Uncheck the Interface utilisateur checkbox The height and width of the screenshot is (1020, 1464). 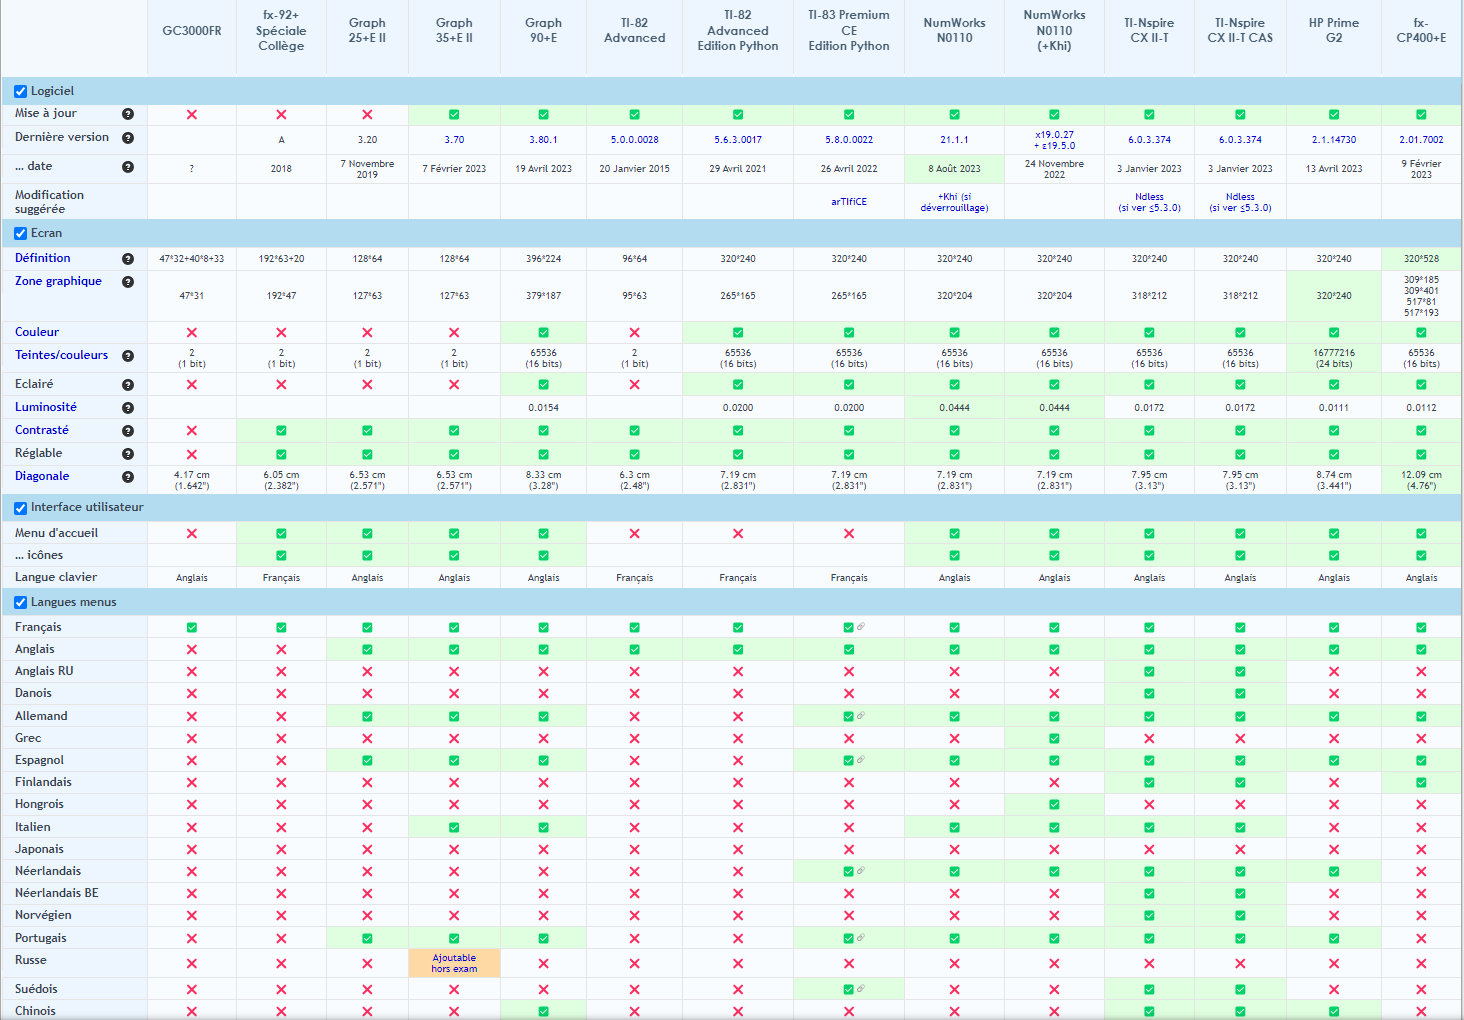click(x=21, y=508)
